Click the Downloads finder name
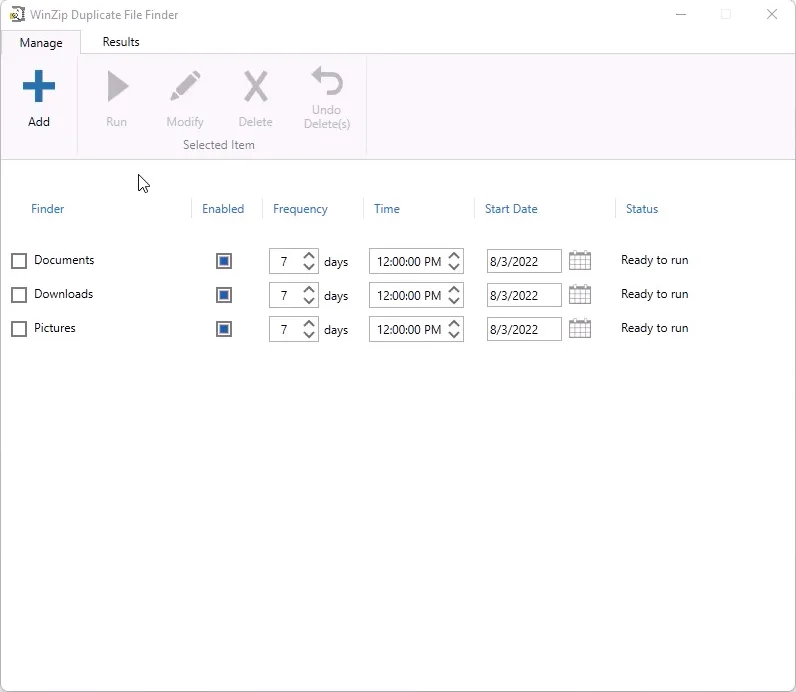Image resolution: width=796 pixels, height=692 pixels. click(x=63, y=294)
